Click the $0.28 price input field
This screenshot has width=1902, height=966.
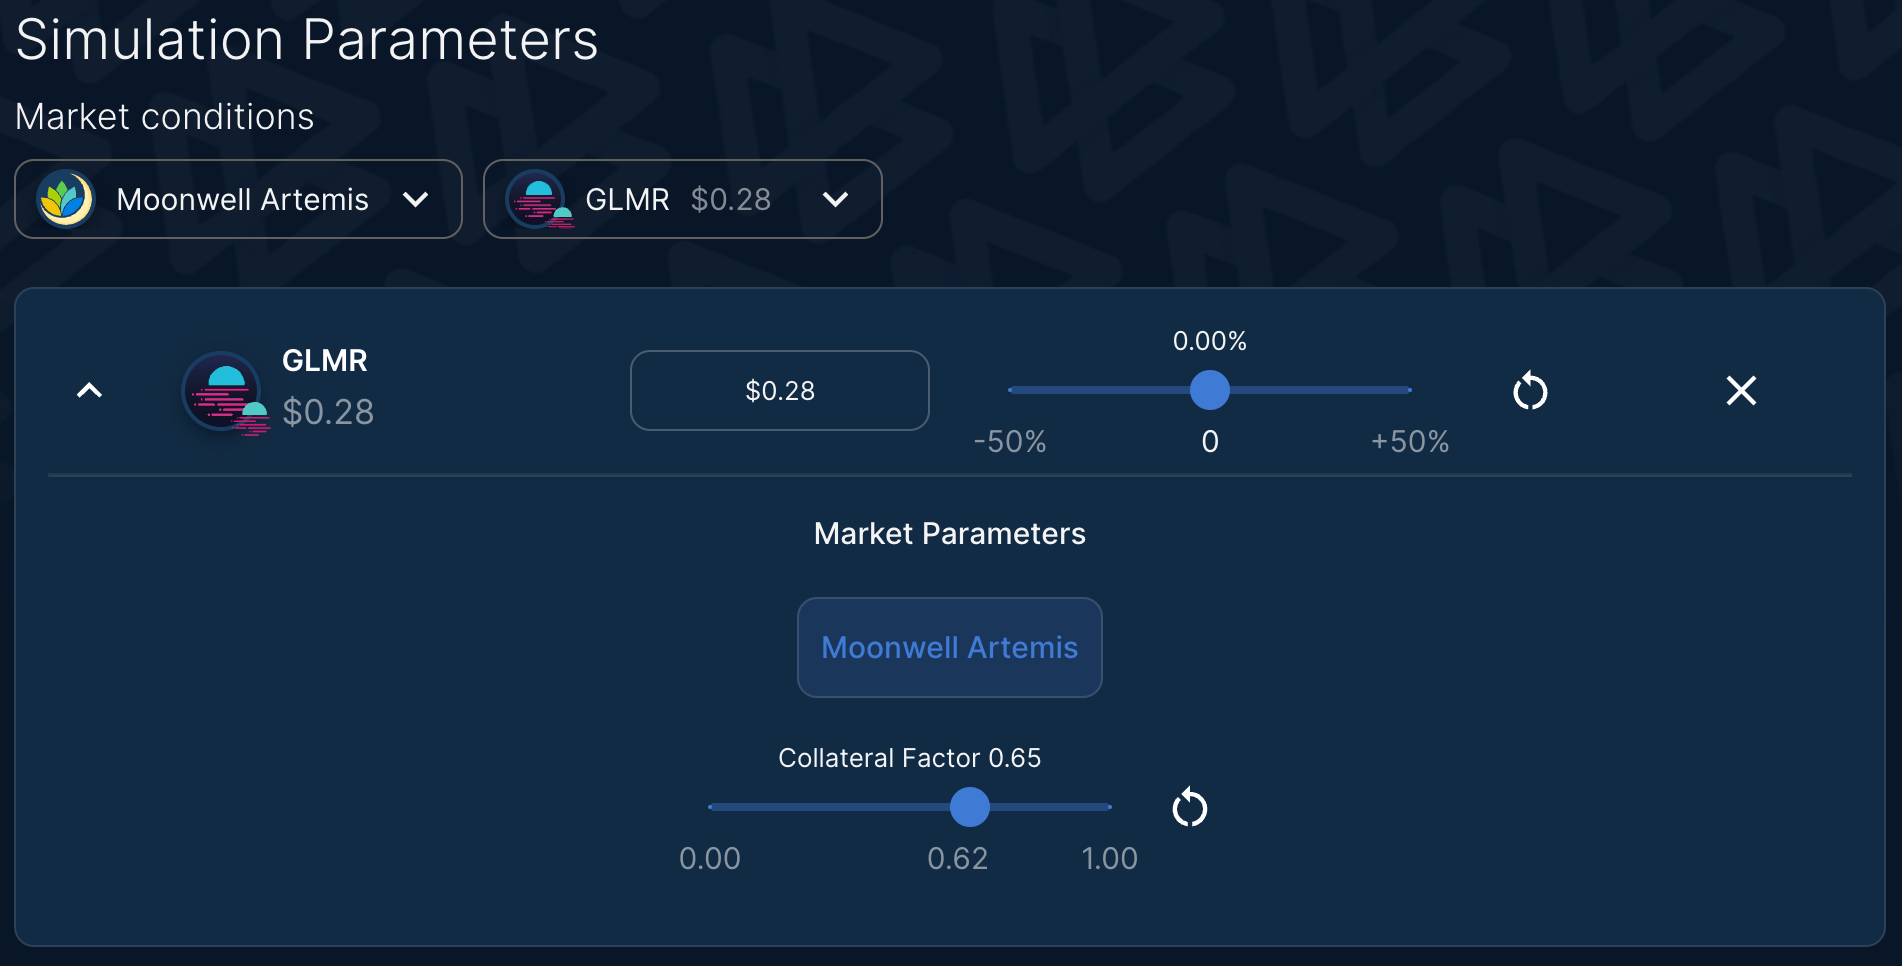click(x=779, y=390)
